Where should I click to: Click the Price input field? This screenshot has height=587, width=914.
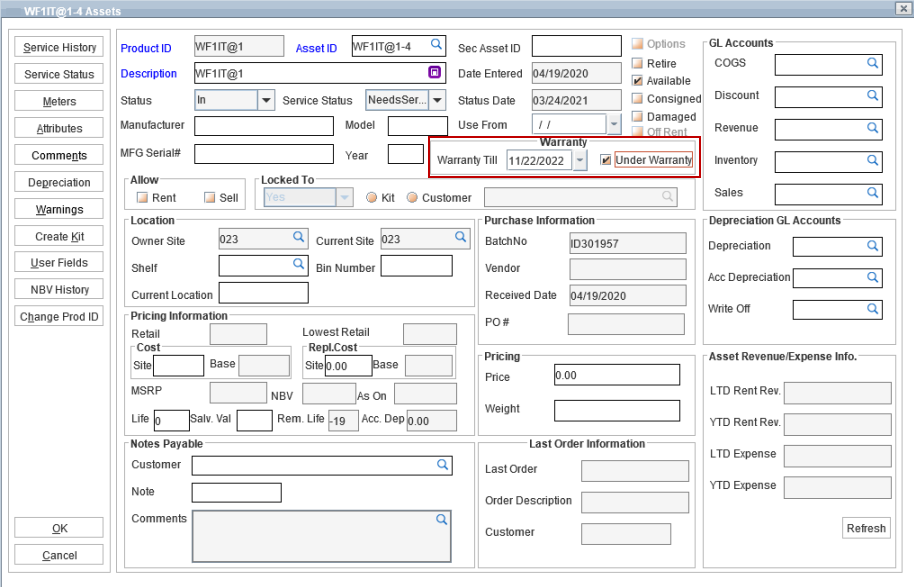coord(617,375)
